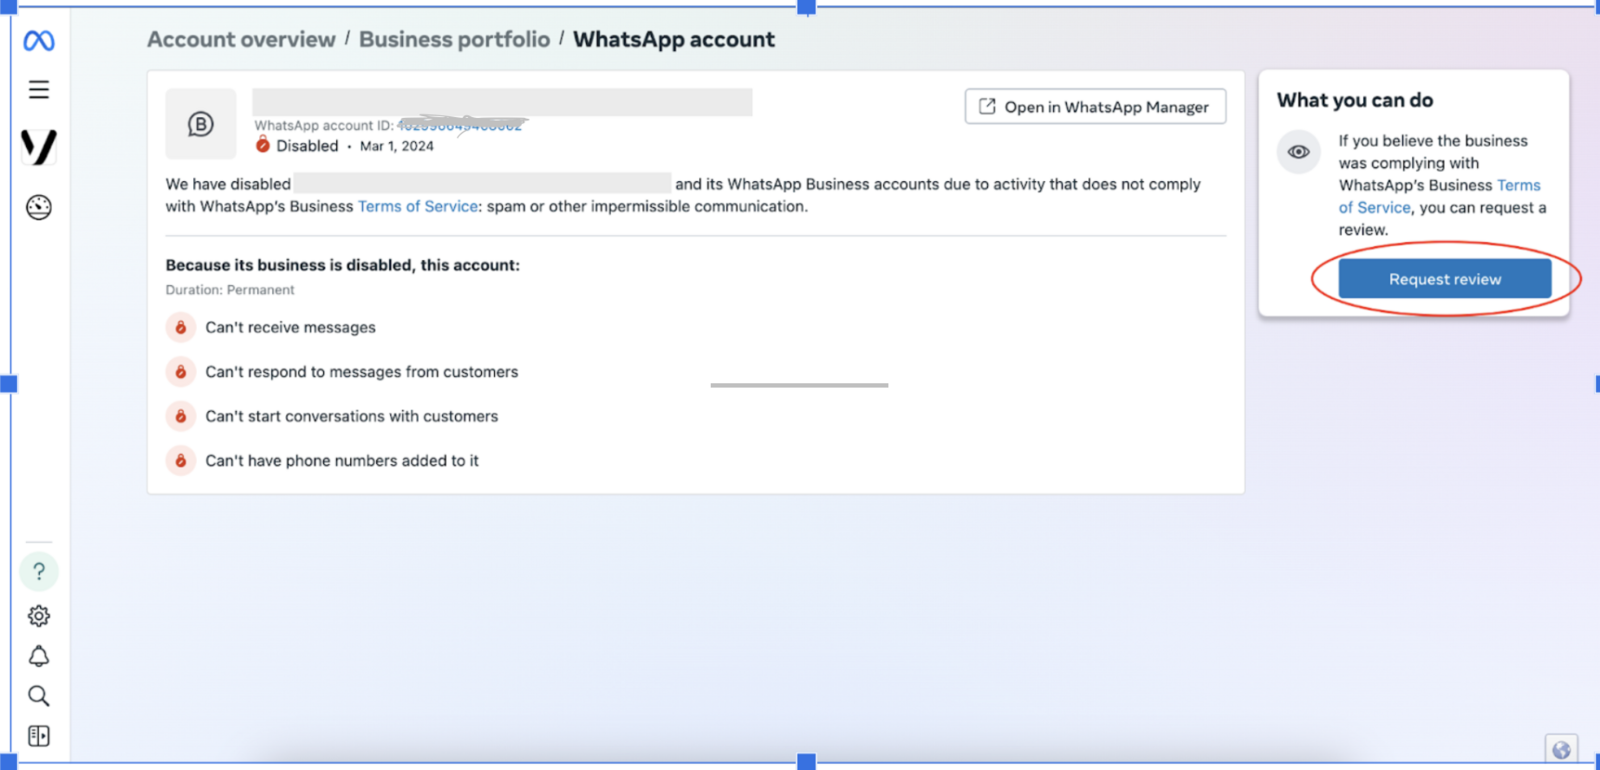Expand the hamburger navigation menu
Viewport: 1600px width, 770px height.
39,90
